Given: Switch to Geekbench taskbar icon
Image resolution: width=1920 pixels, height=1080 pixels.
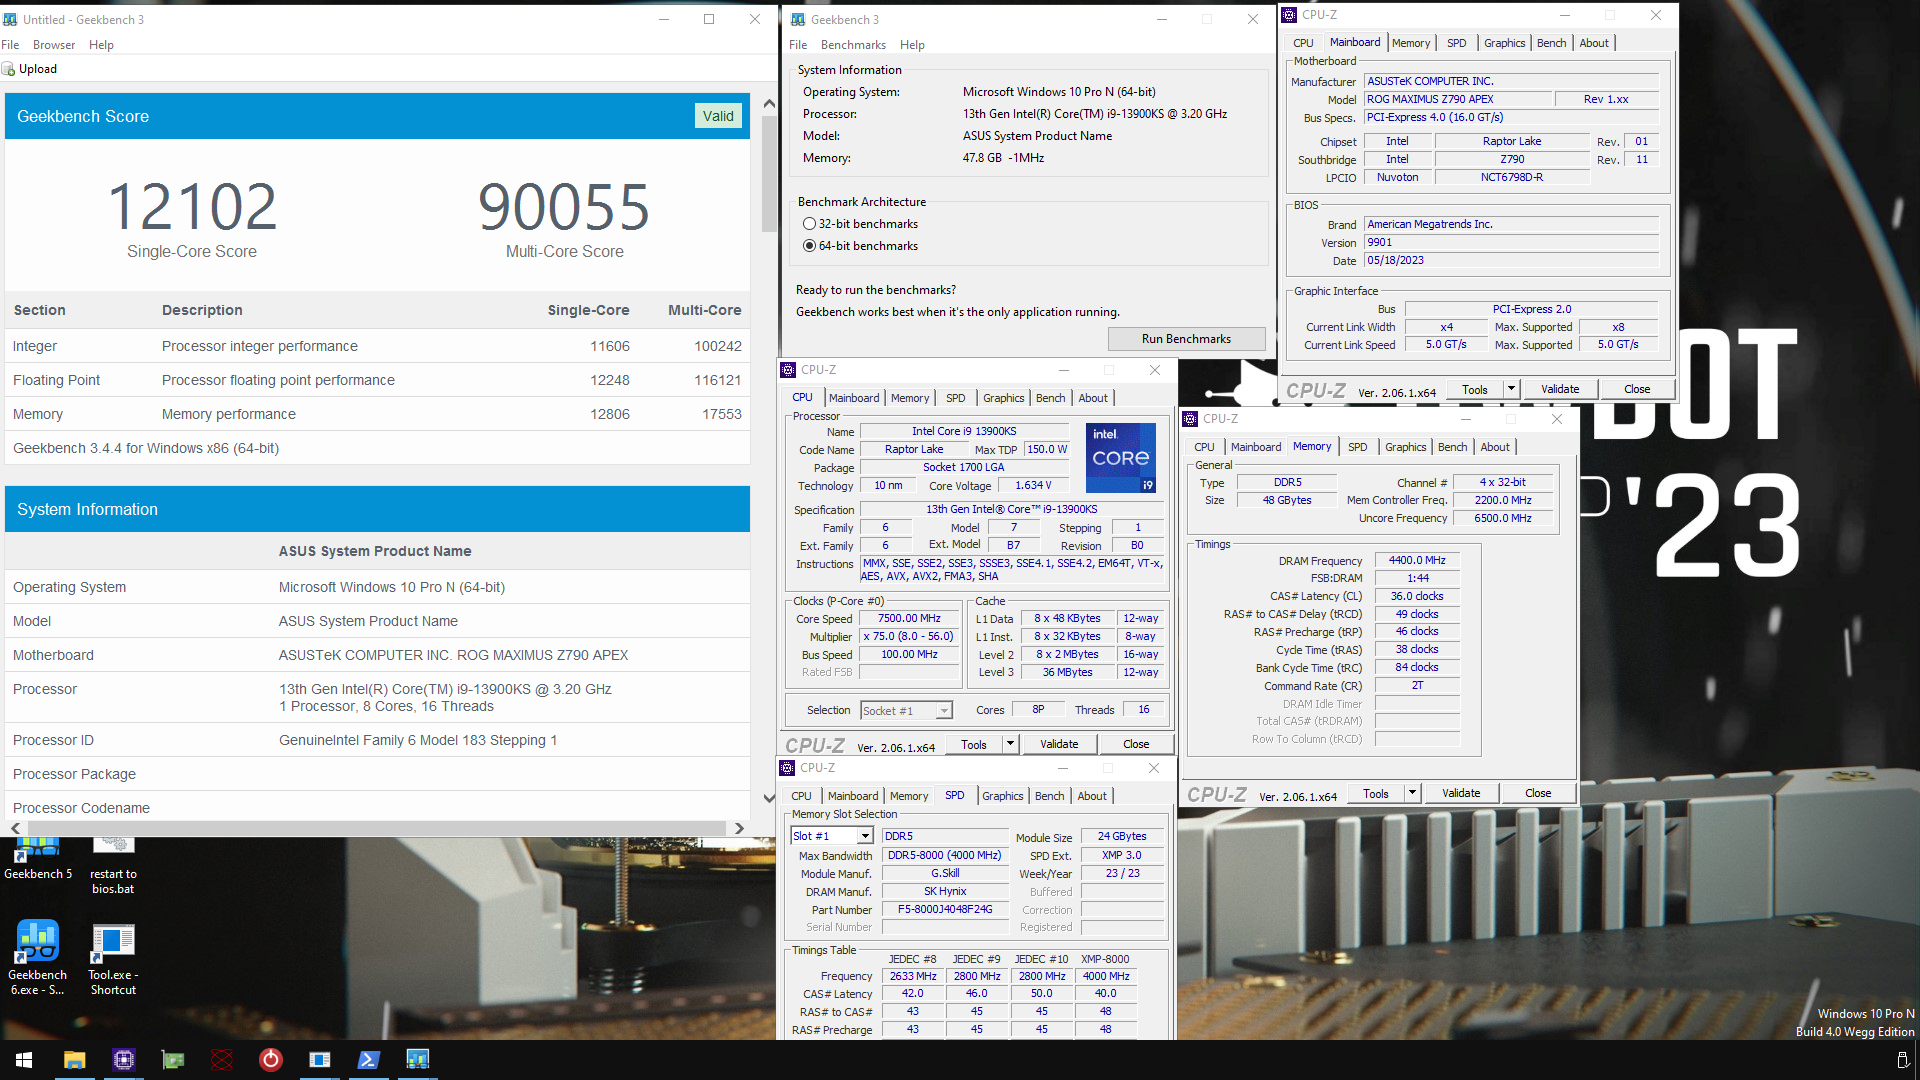Looking at the screenshot, I should point(418,1060).
